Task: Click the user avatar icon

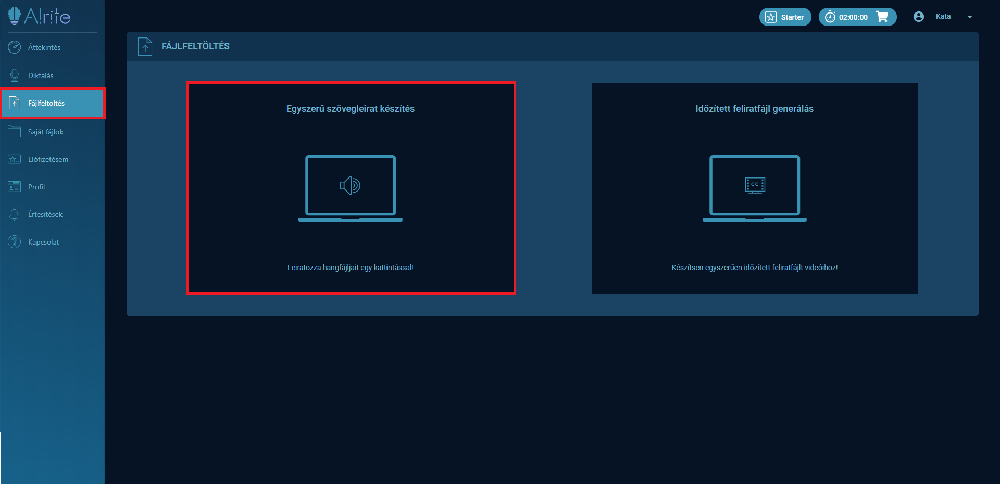Action: 918,17
